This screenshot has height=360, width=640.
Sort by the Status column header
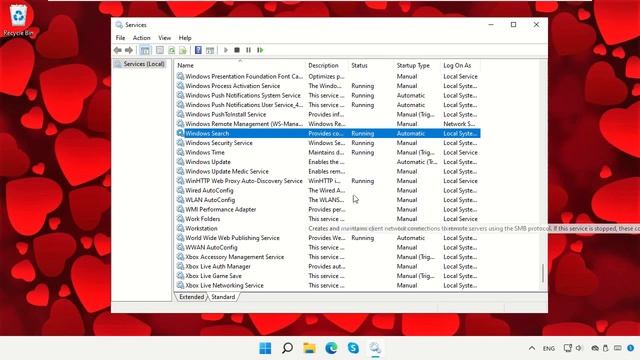[x=371, y=65]
